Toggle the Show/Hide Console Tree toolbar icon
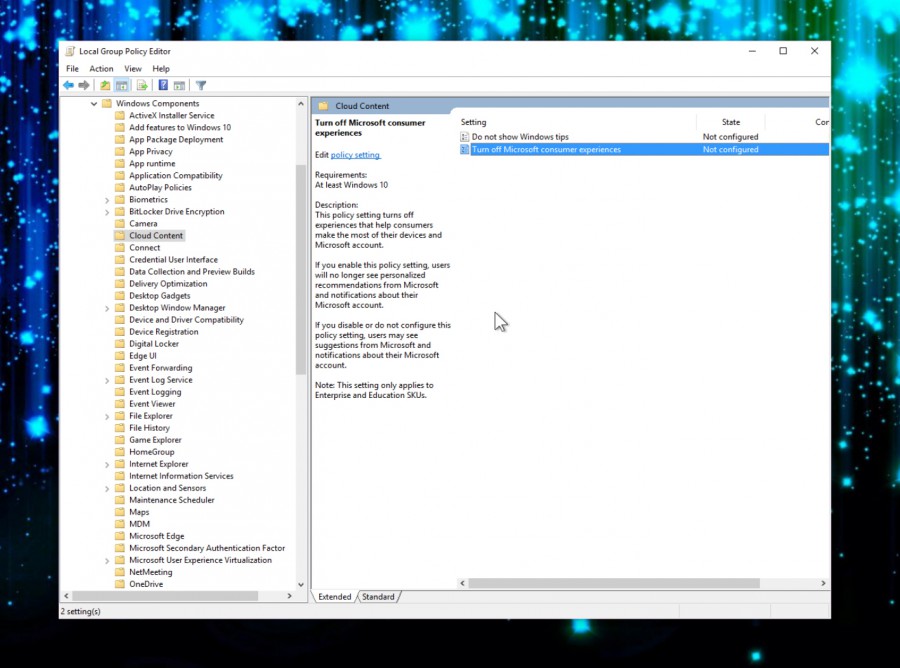Viewport: 900px width, 668px height. (x=120, y=85)
